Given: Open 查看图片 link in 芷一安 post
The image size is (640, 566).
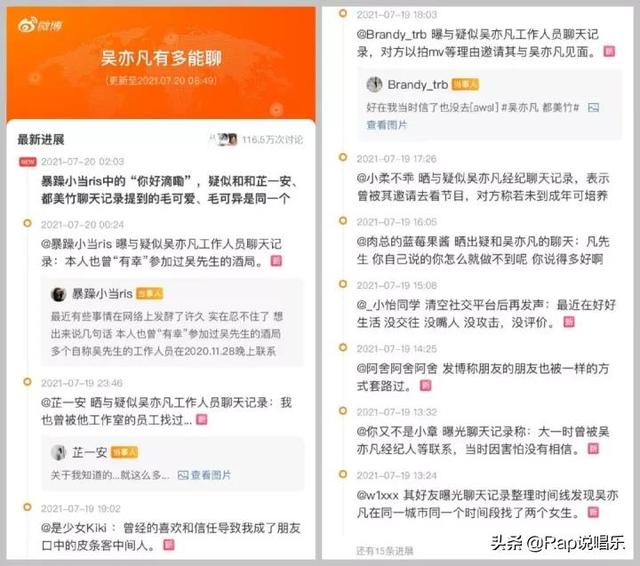Looking at the screenshot, I should tap(204, 475).
